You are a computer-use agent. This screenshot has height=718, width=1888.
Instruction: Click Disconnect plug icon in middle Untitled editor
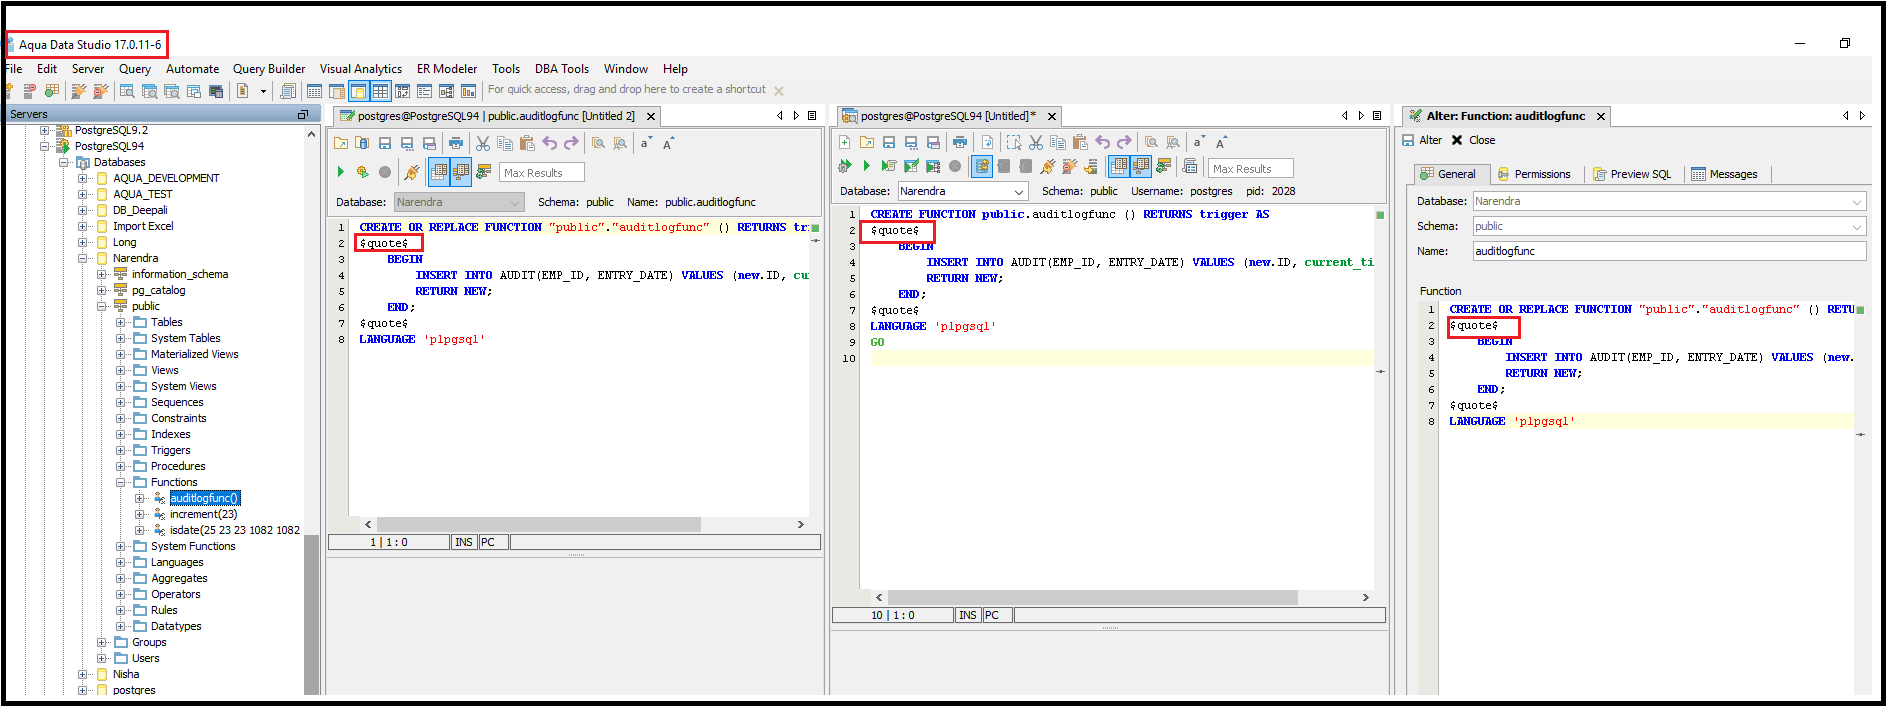[x=1070, y=166]
